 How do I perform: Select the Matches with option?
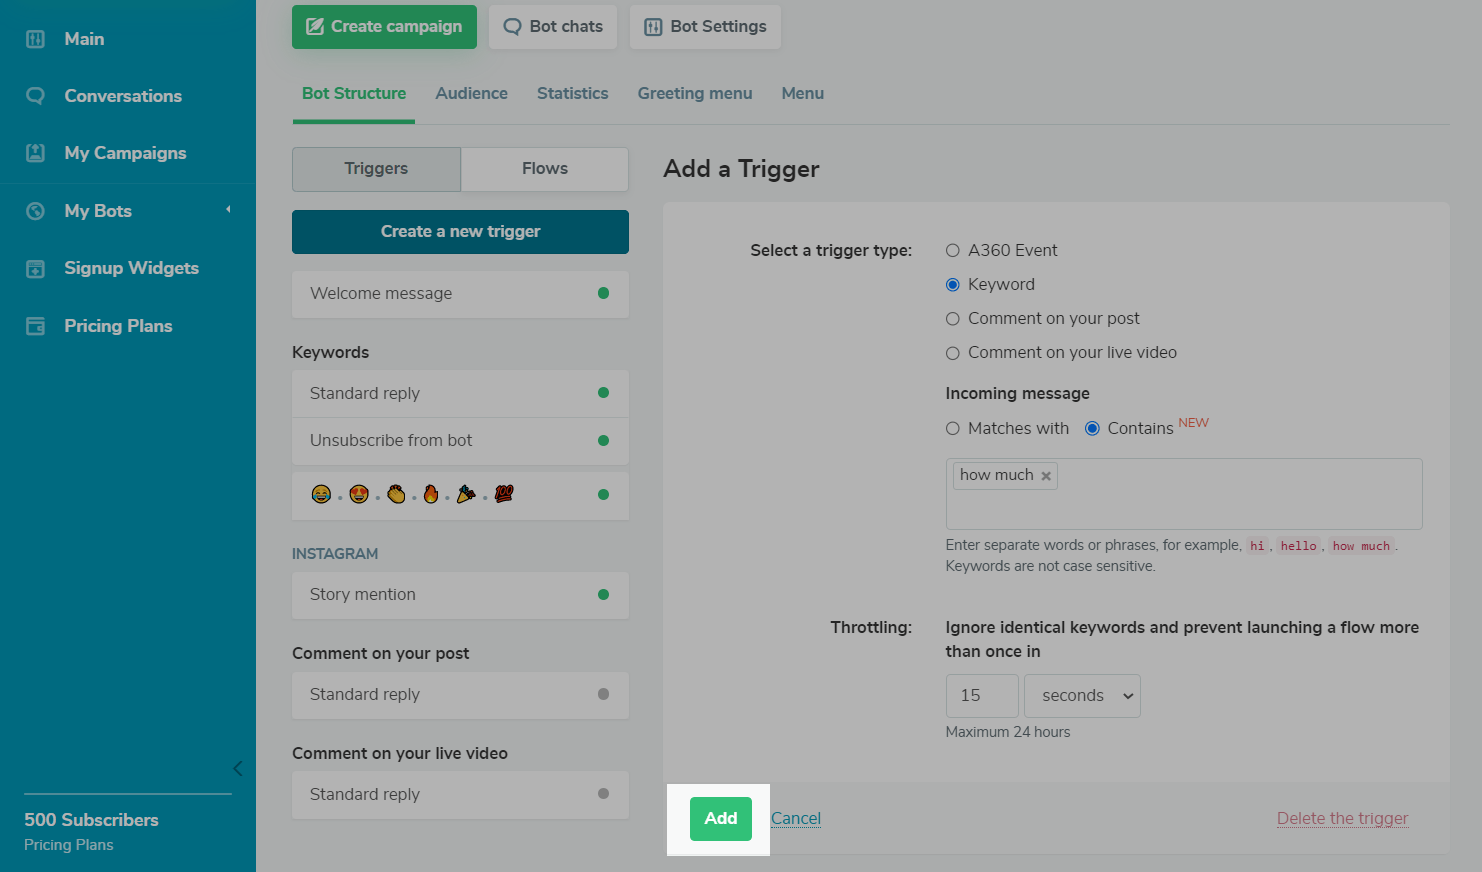click(x=953, y=429)
